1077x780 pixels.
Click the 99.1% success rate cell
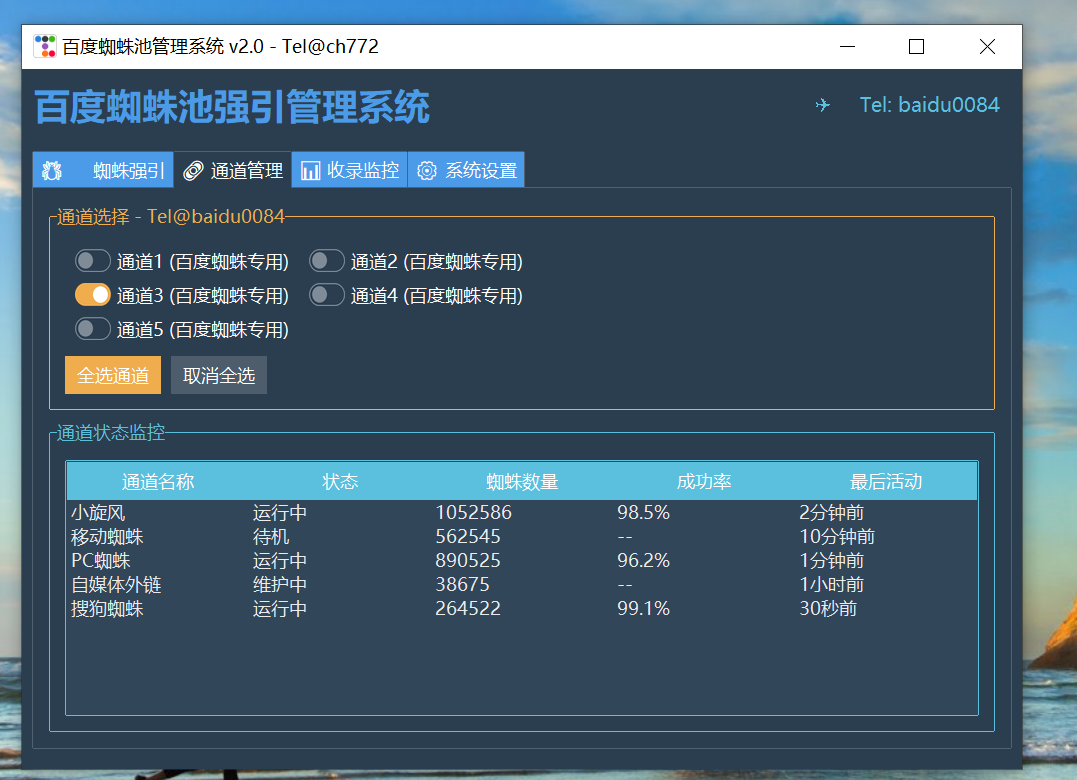point(643,609)
